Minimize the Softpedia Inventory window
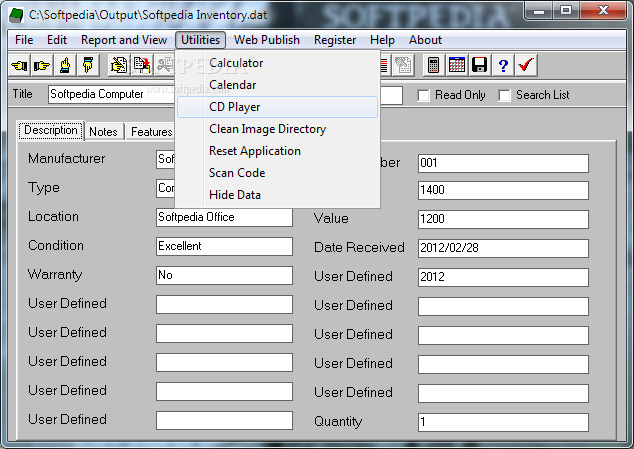The image size is (634, 449). click(x=539, y=11)
